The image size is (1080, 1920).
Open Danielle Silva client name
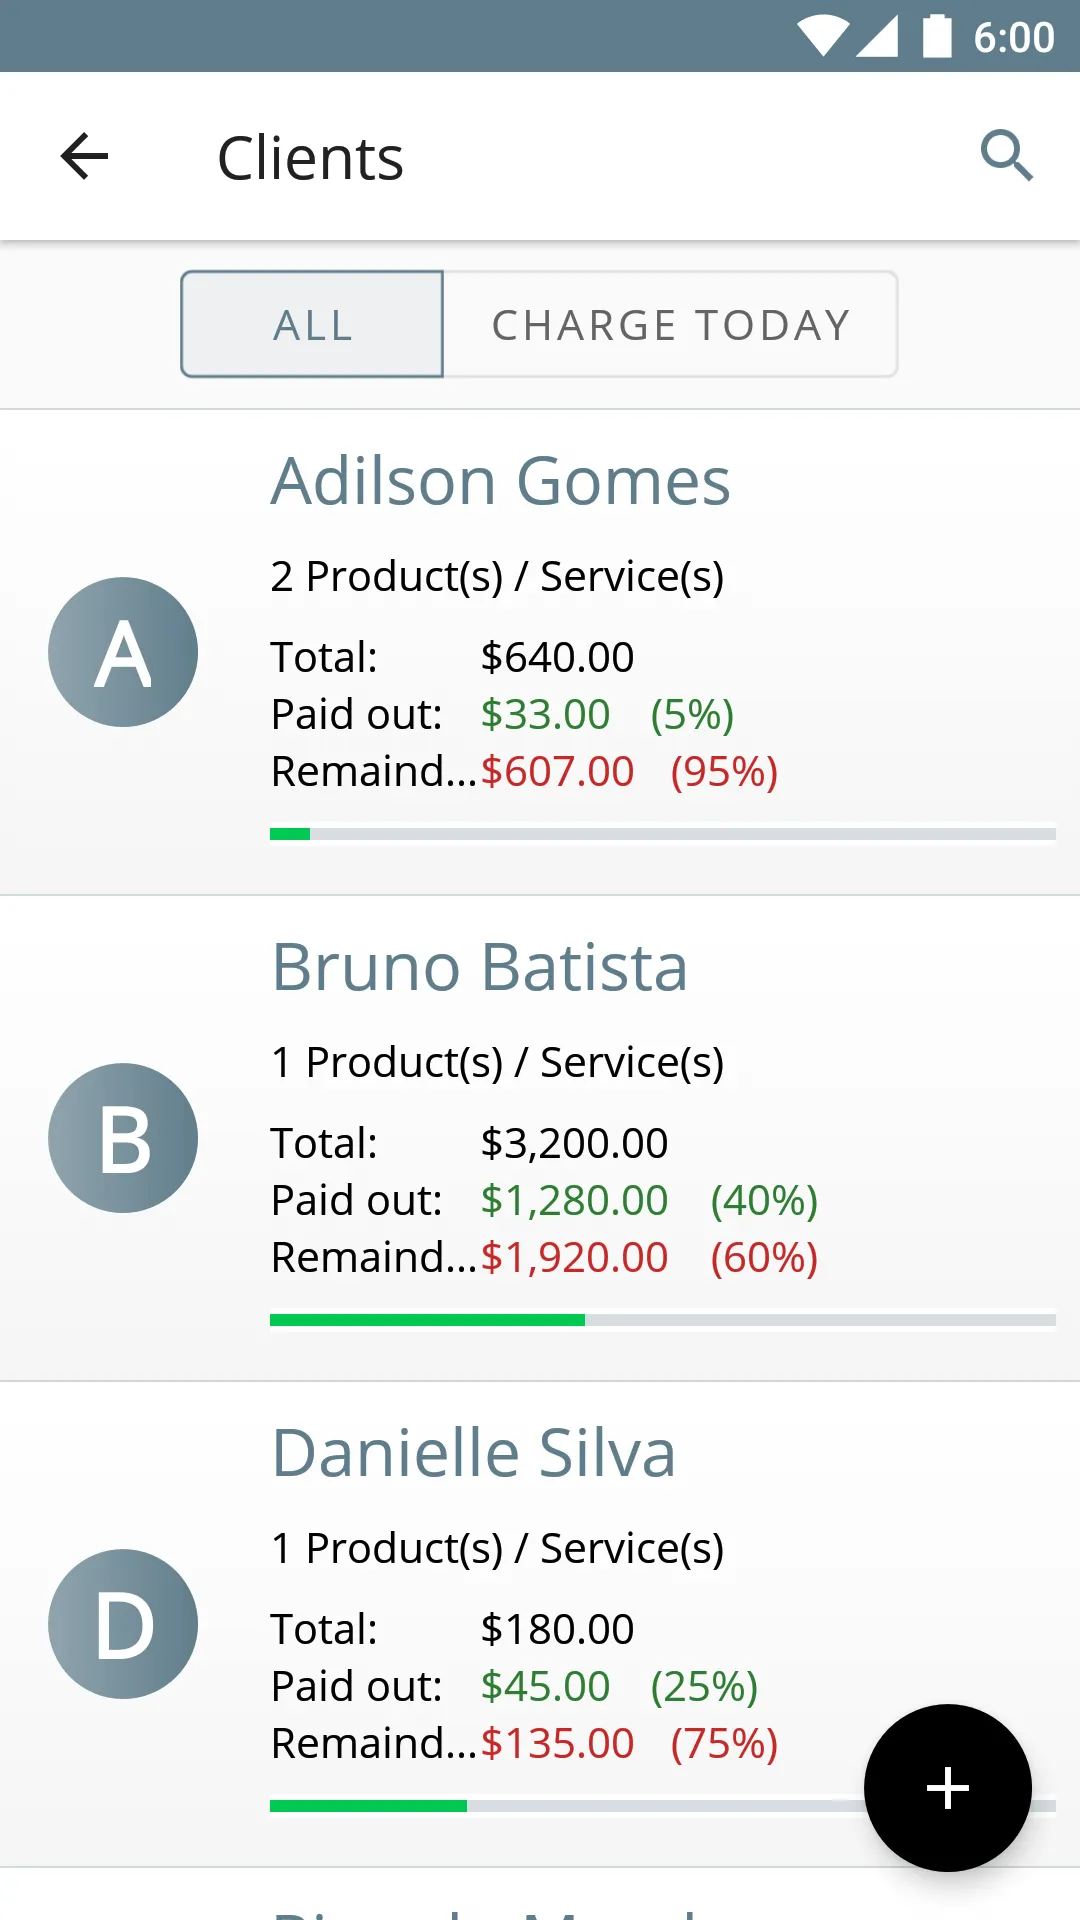pos(474,1454)
